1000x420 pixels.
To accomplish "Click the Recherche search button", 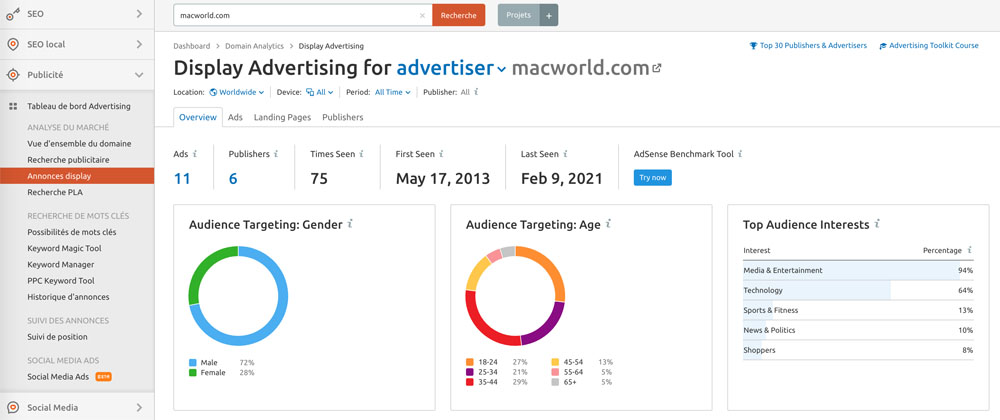I will pyautogui.click(x=459, y=15).
